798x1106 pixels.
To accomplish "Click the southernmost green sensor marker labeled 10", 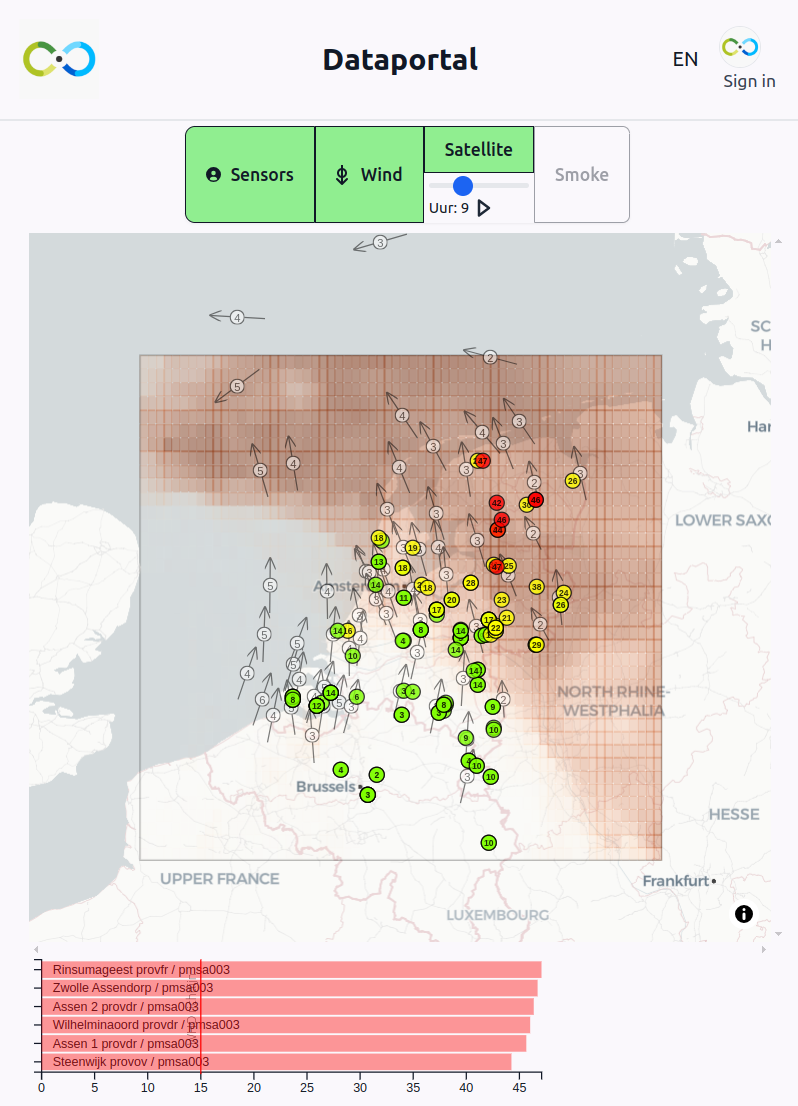I will pyautogui.click(x=488, y=843).
